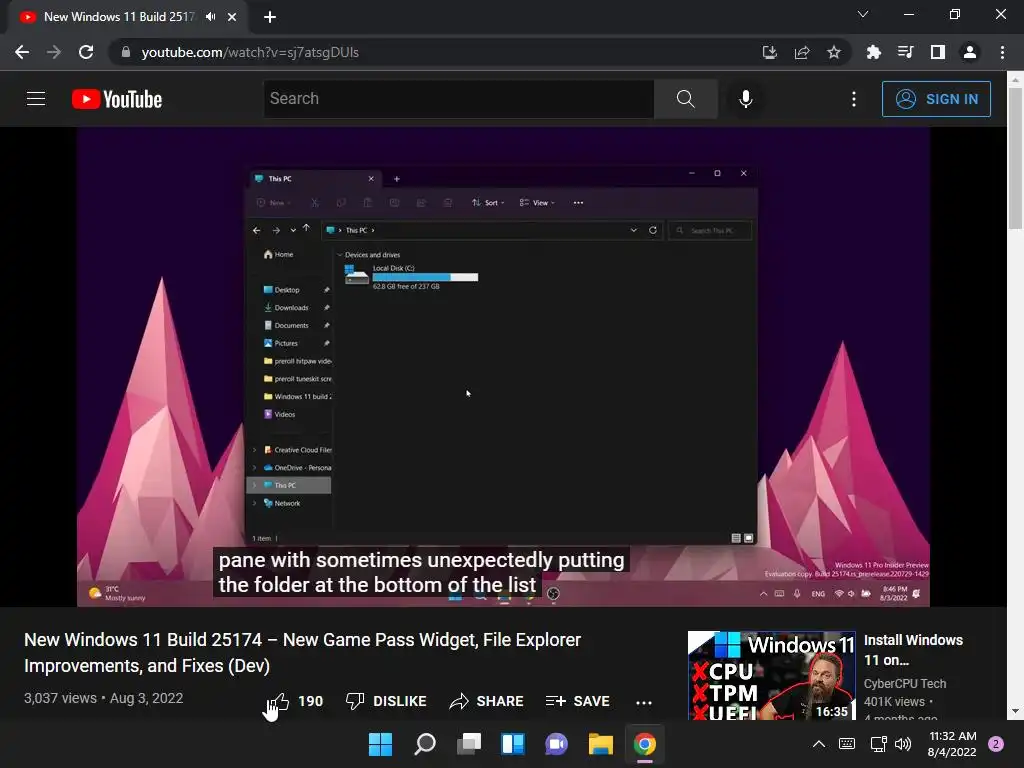Open the 'Install Windows 11 on…' title link
Image resolution: width=1024 pixels, height=768 pixels.
913,650
